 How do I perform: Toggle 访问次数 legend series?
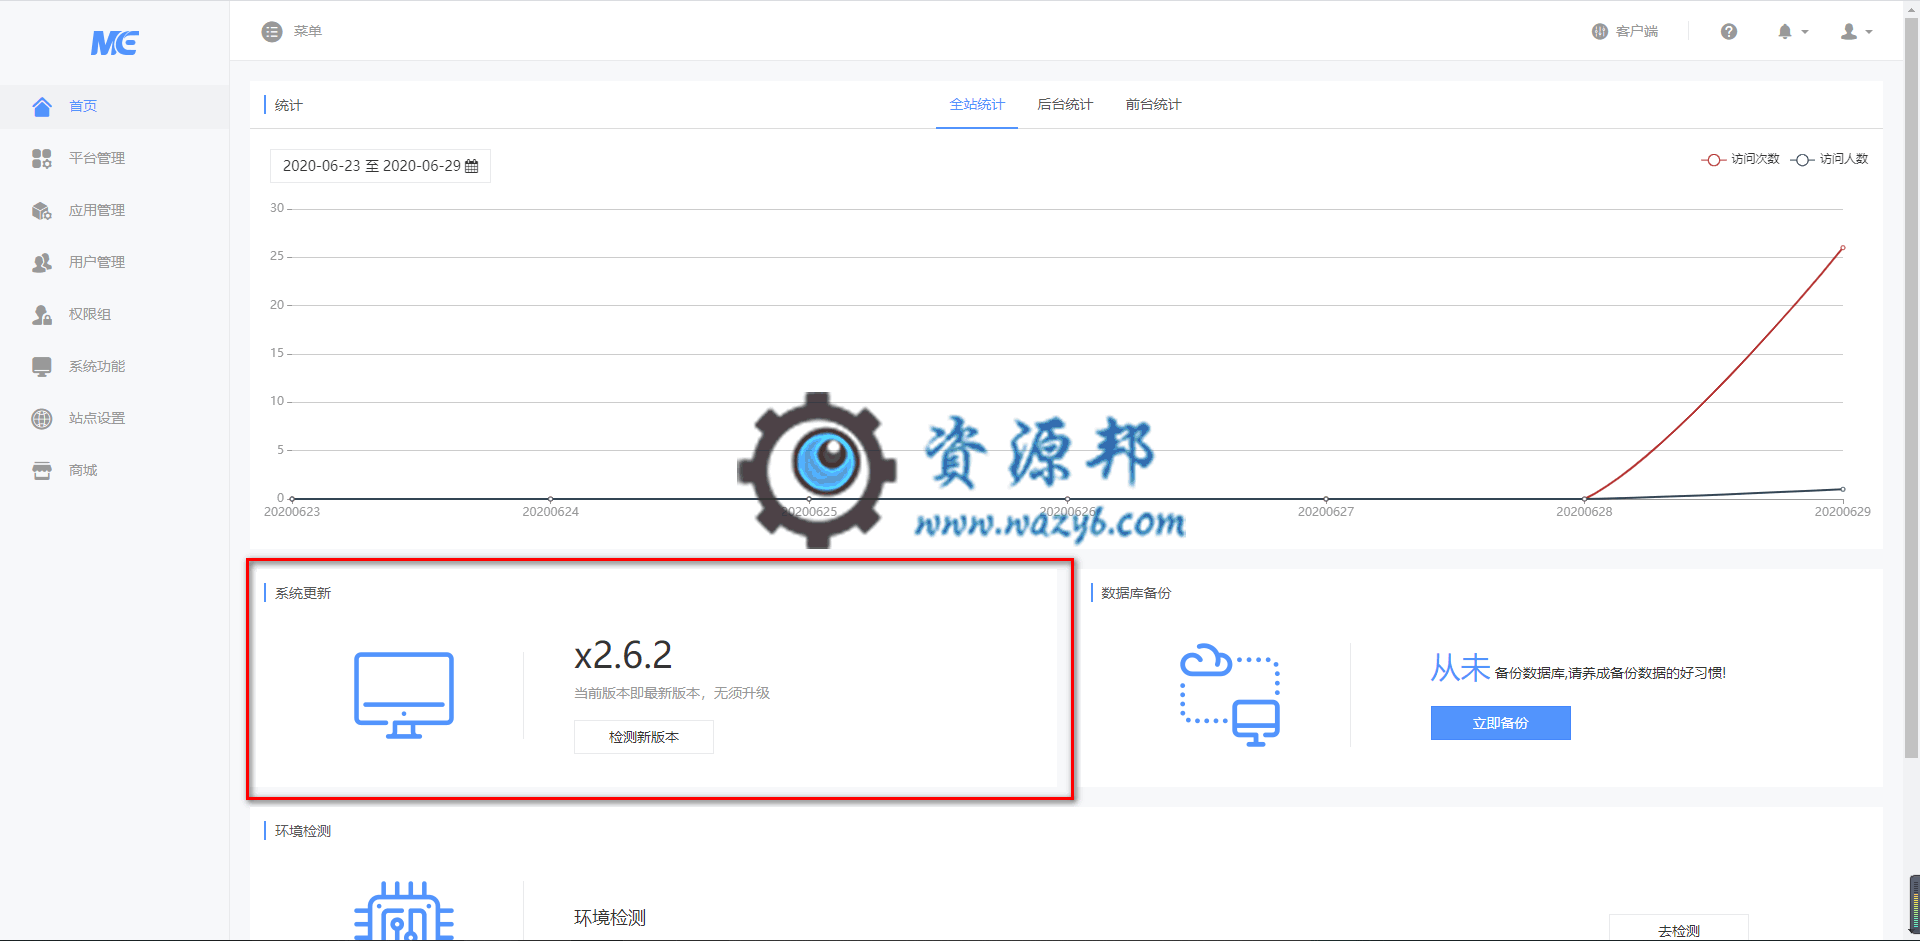coord(1741,159)
